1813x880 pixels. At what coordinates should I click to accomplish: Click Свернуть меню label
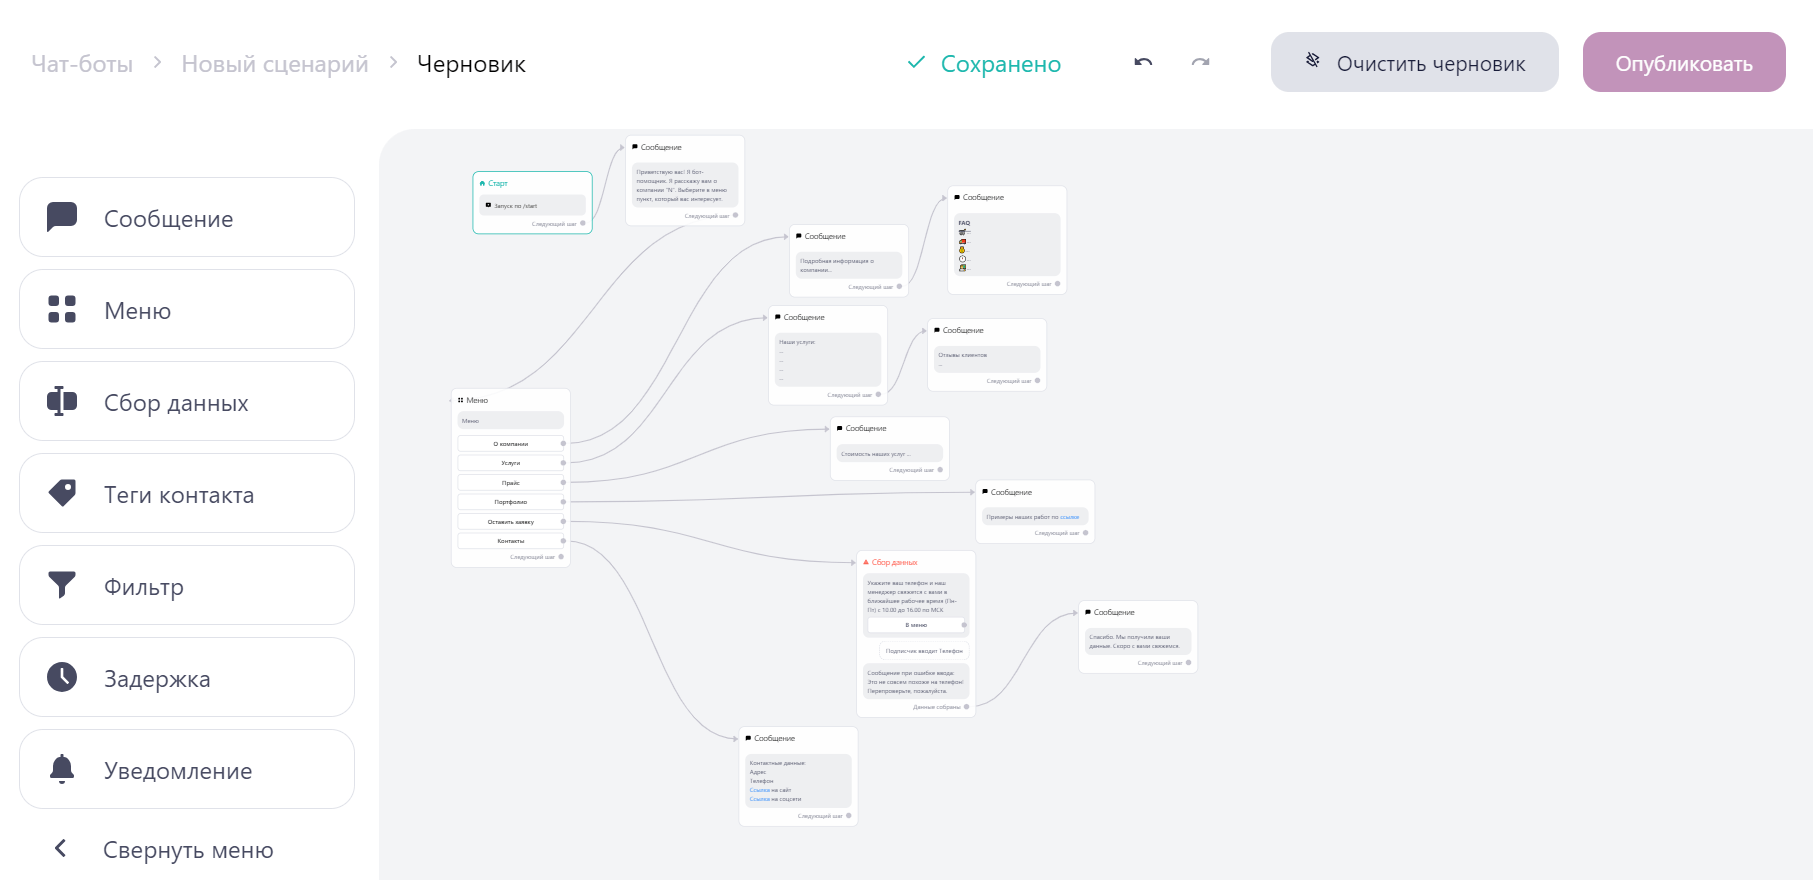(x=188, y=850)
